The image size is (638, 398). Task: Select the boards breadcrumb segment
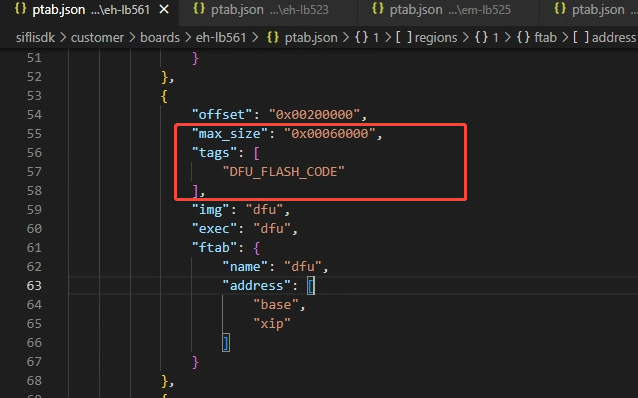(160, 37)
